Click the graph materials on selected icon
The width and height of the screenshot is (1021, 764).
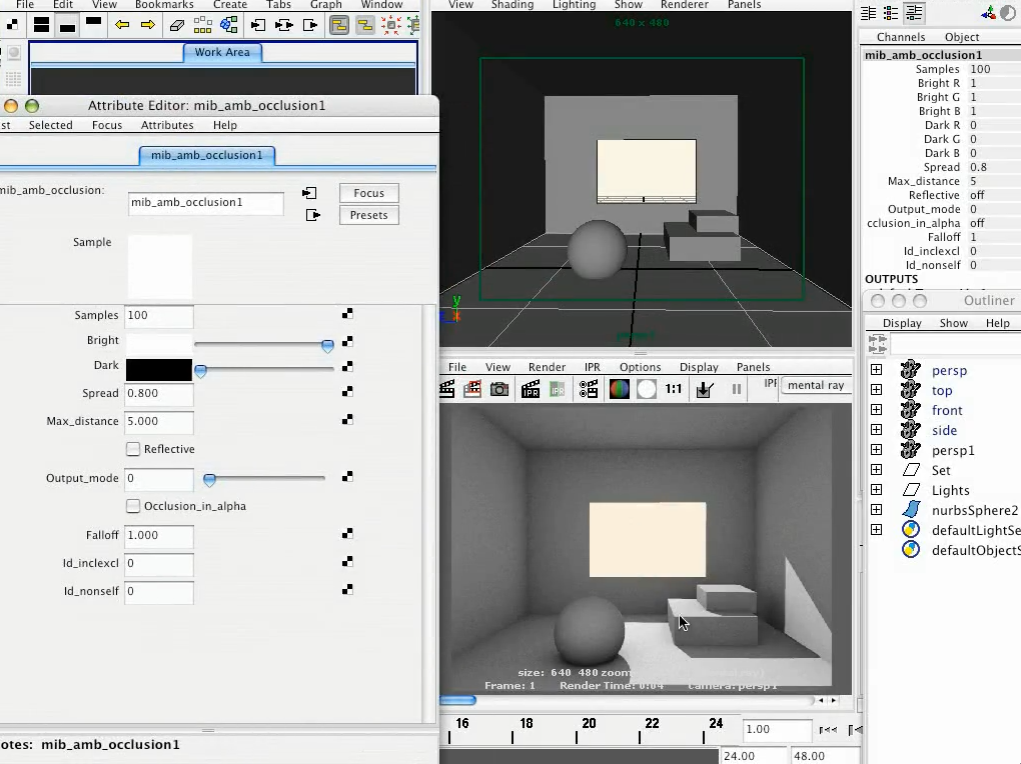coord(229,25)
